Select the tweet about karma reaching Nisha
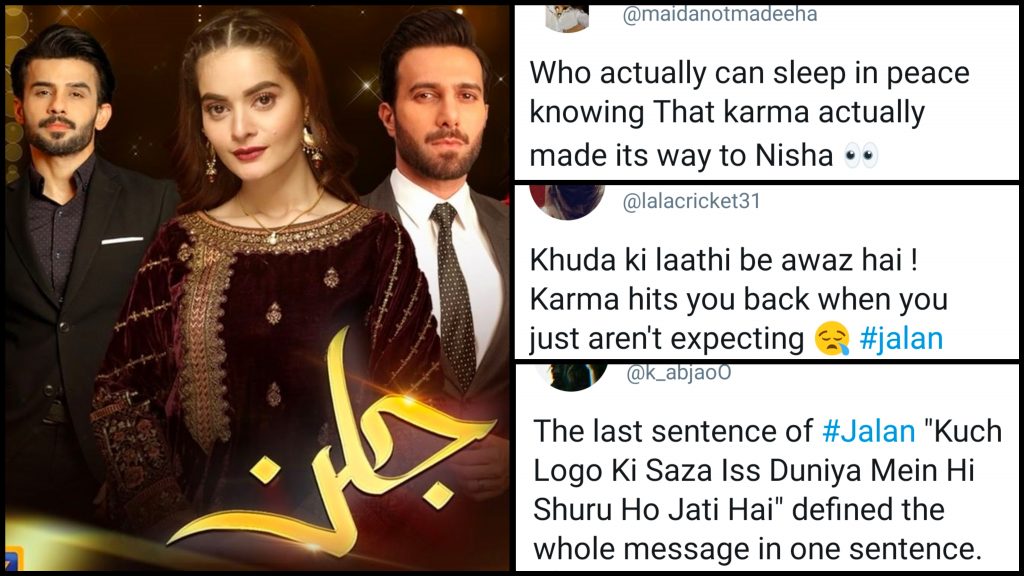1024x576 pixels. [767, 92]
